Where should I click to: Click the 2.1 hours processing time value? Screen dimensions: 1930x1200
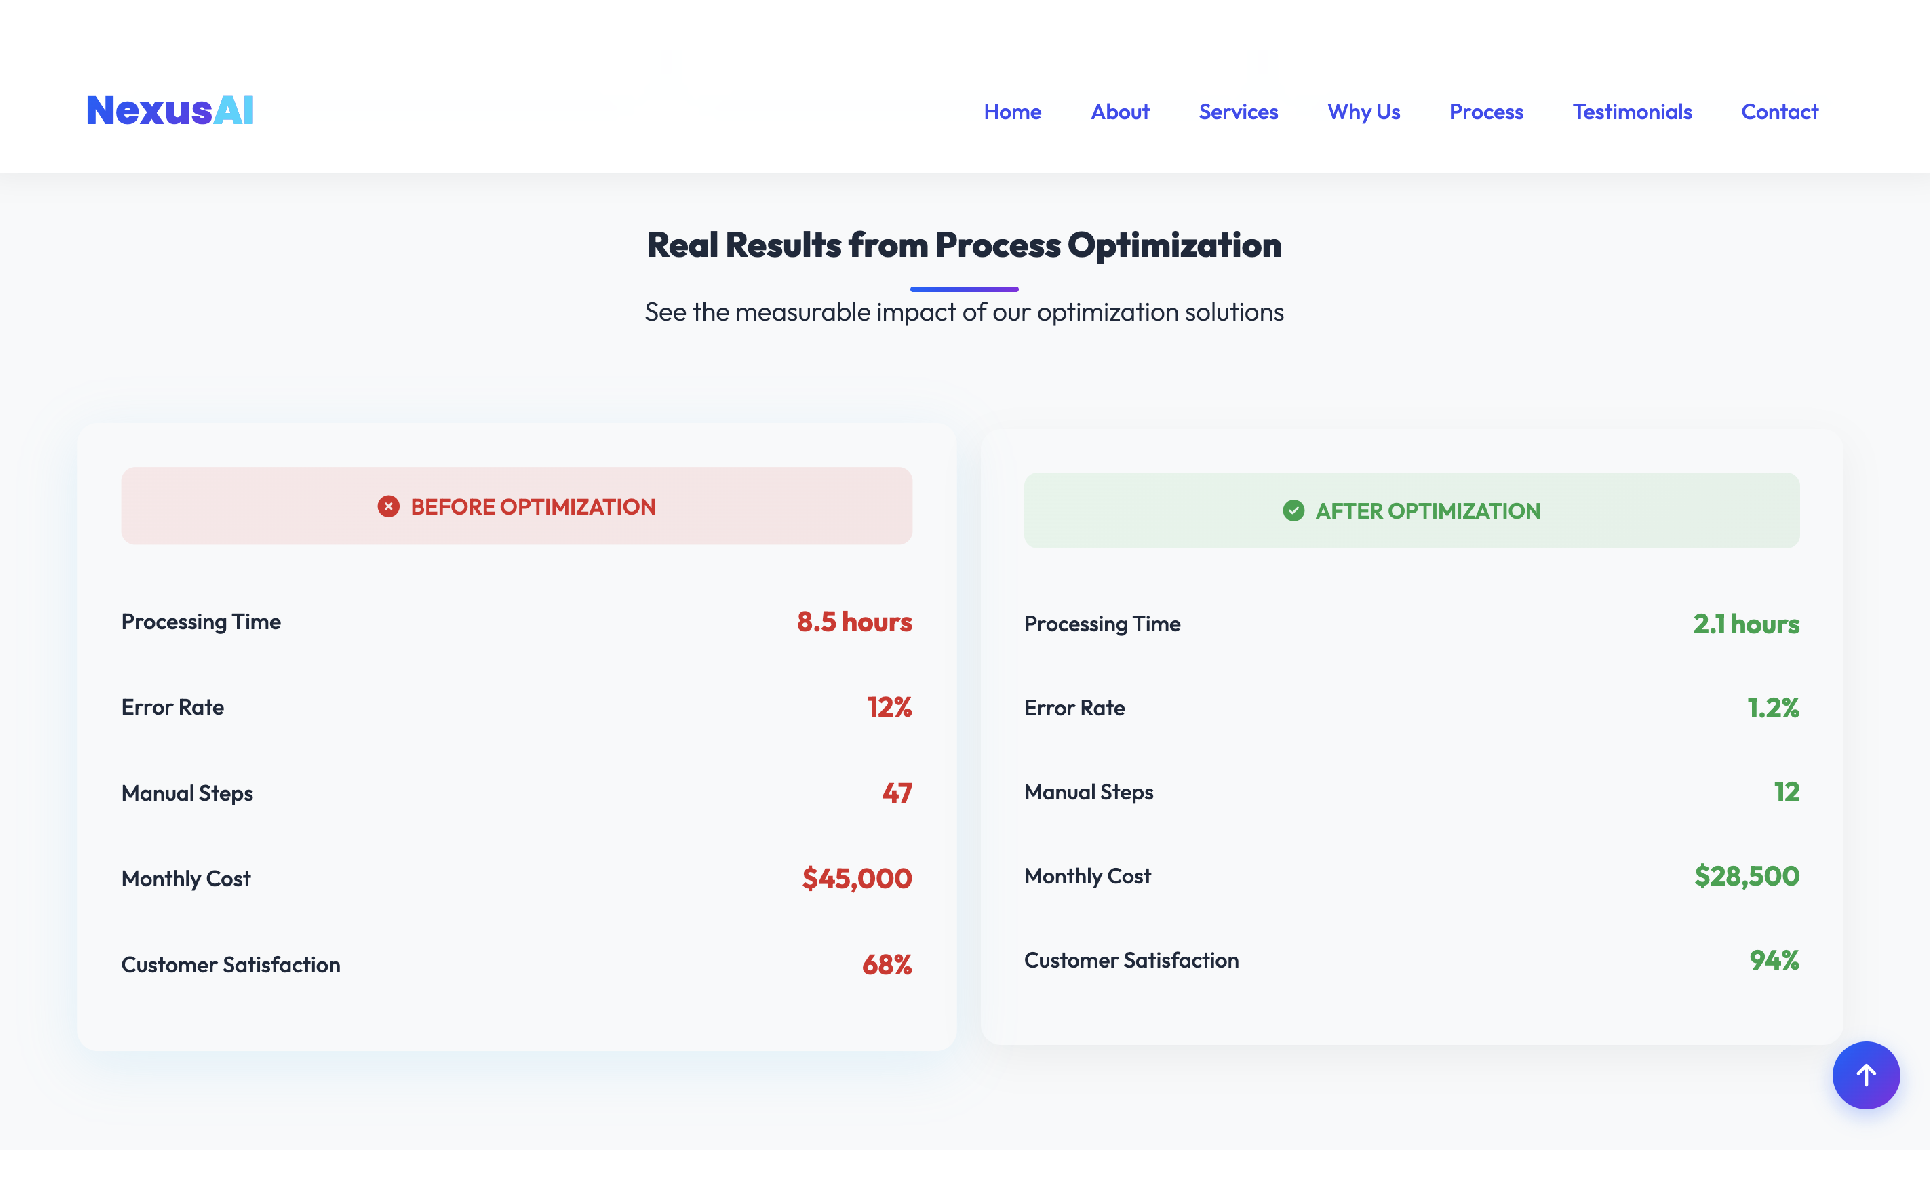click(x=1745, y=624)
